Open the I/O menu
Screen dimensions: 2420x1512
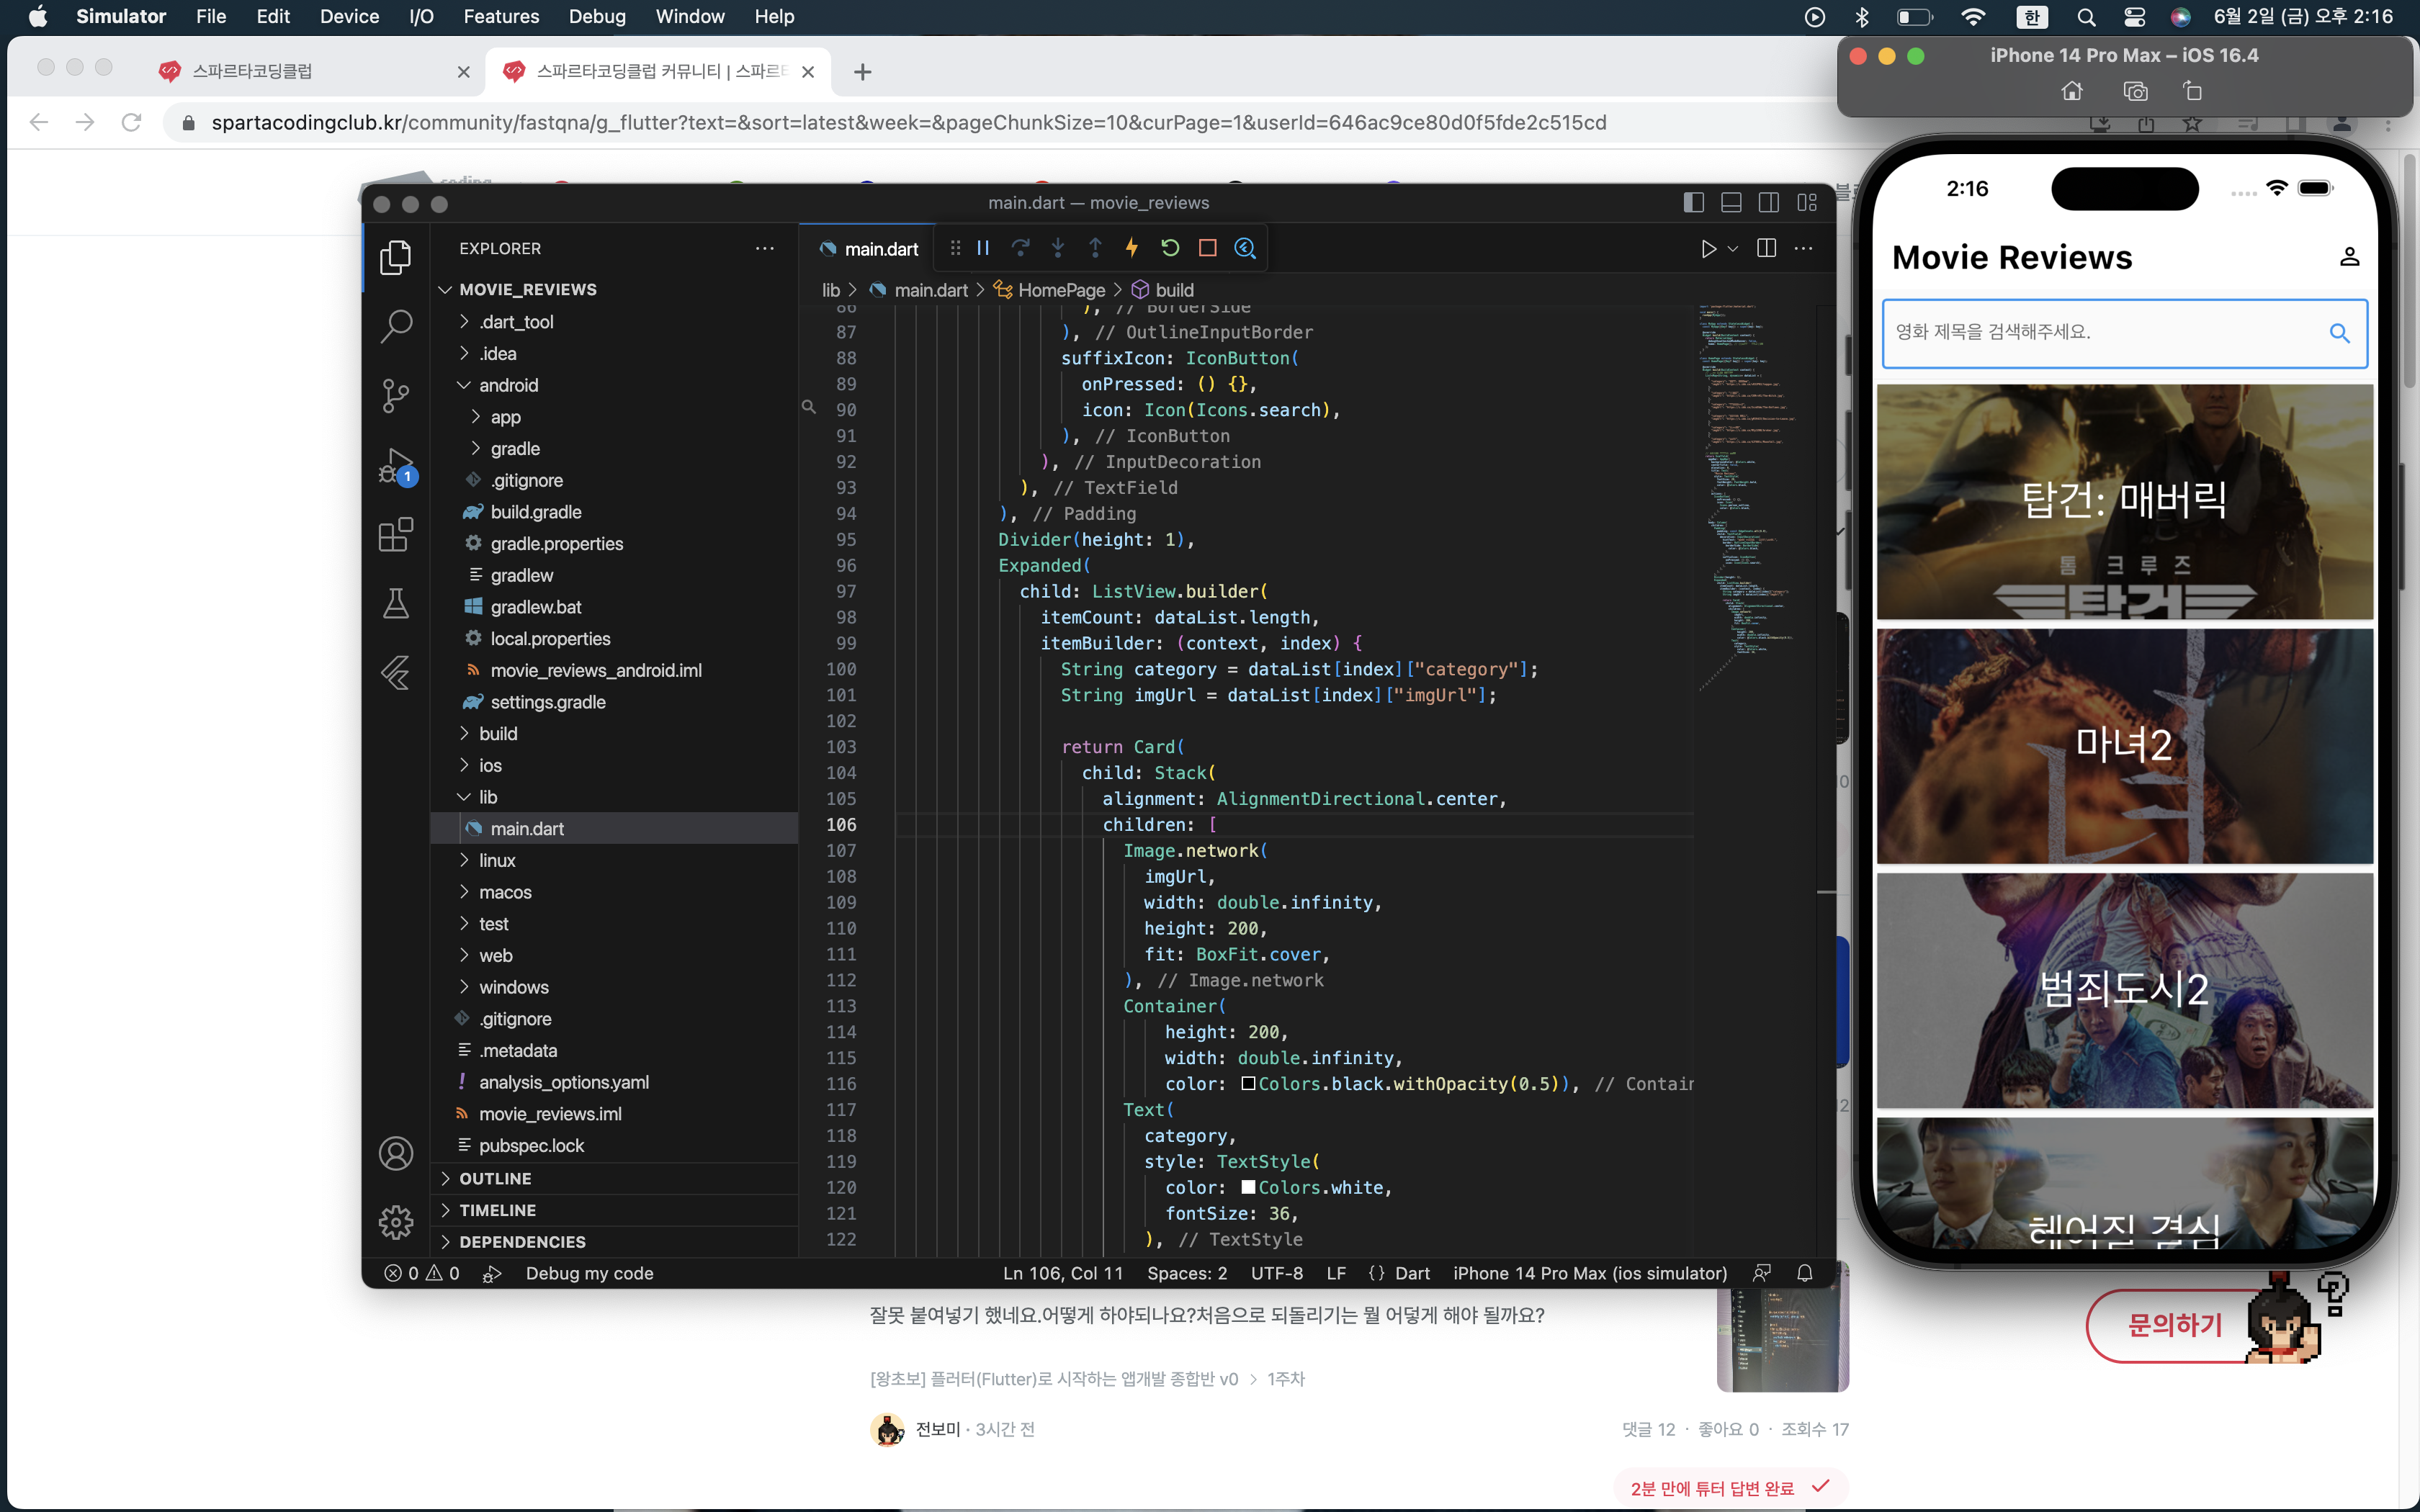421,16
